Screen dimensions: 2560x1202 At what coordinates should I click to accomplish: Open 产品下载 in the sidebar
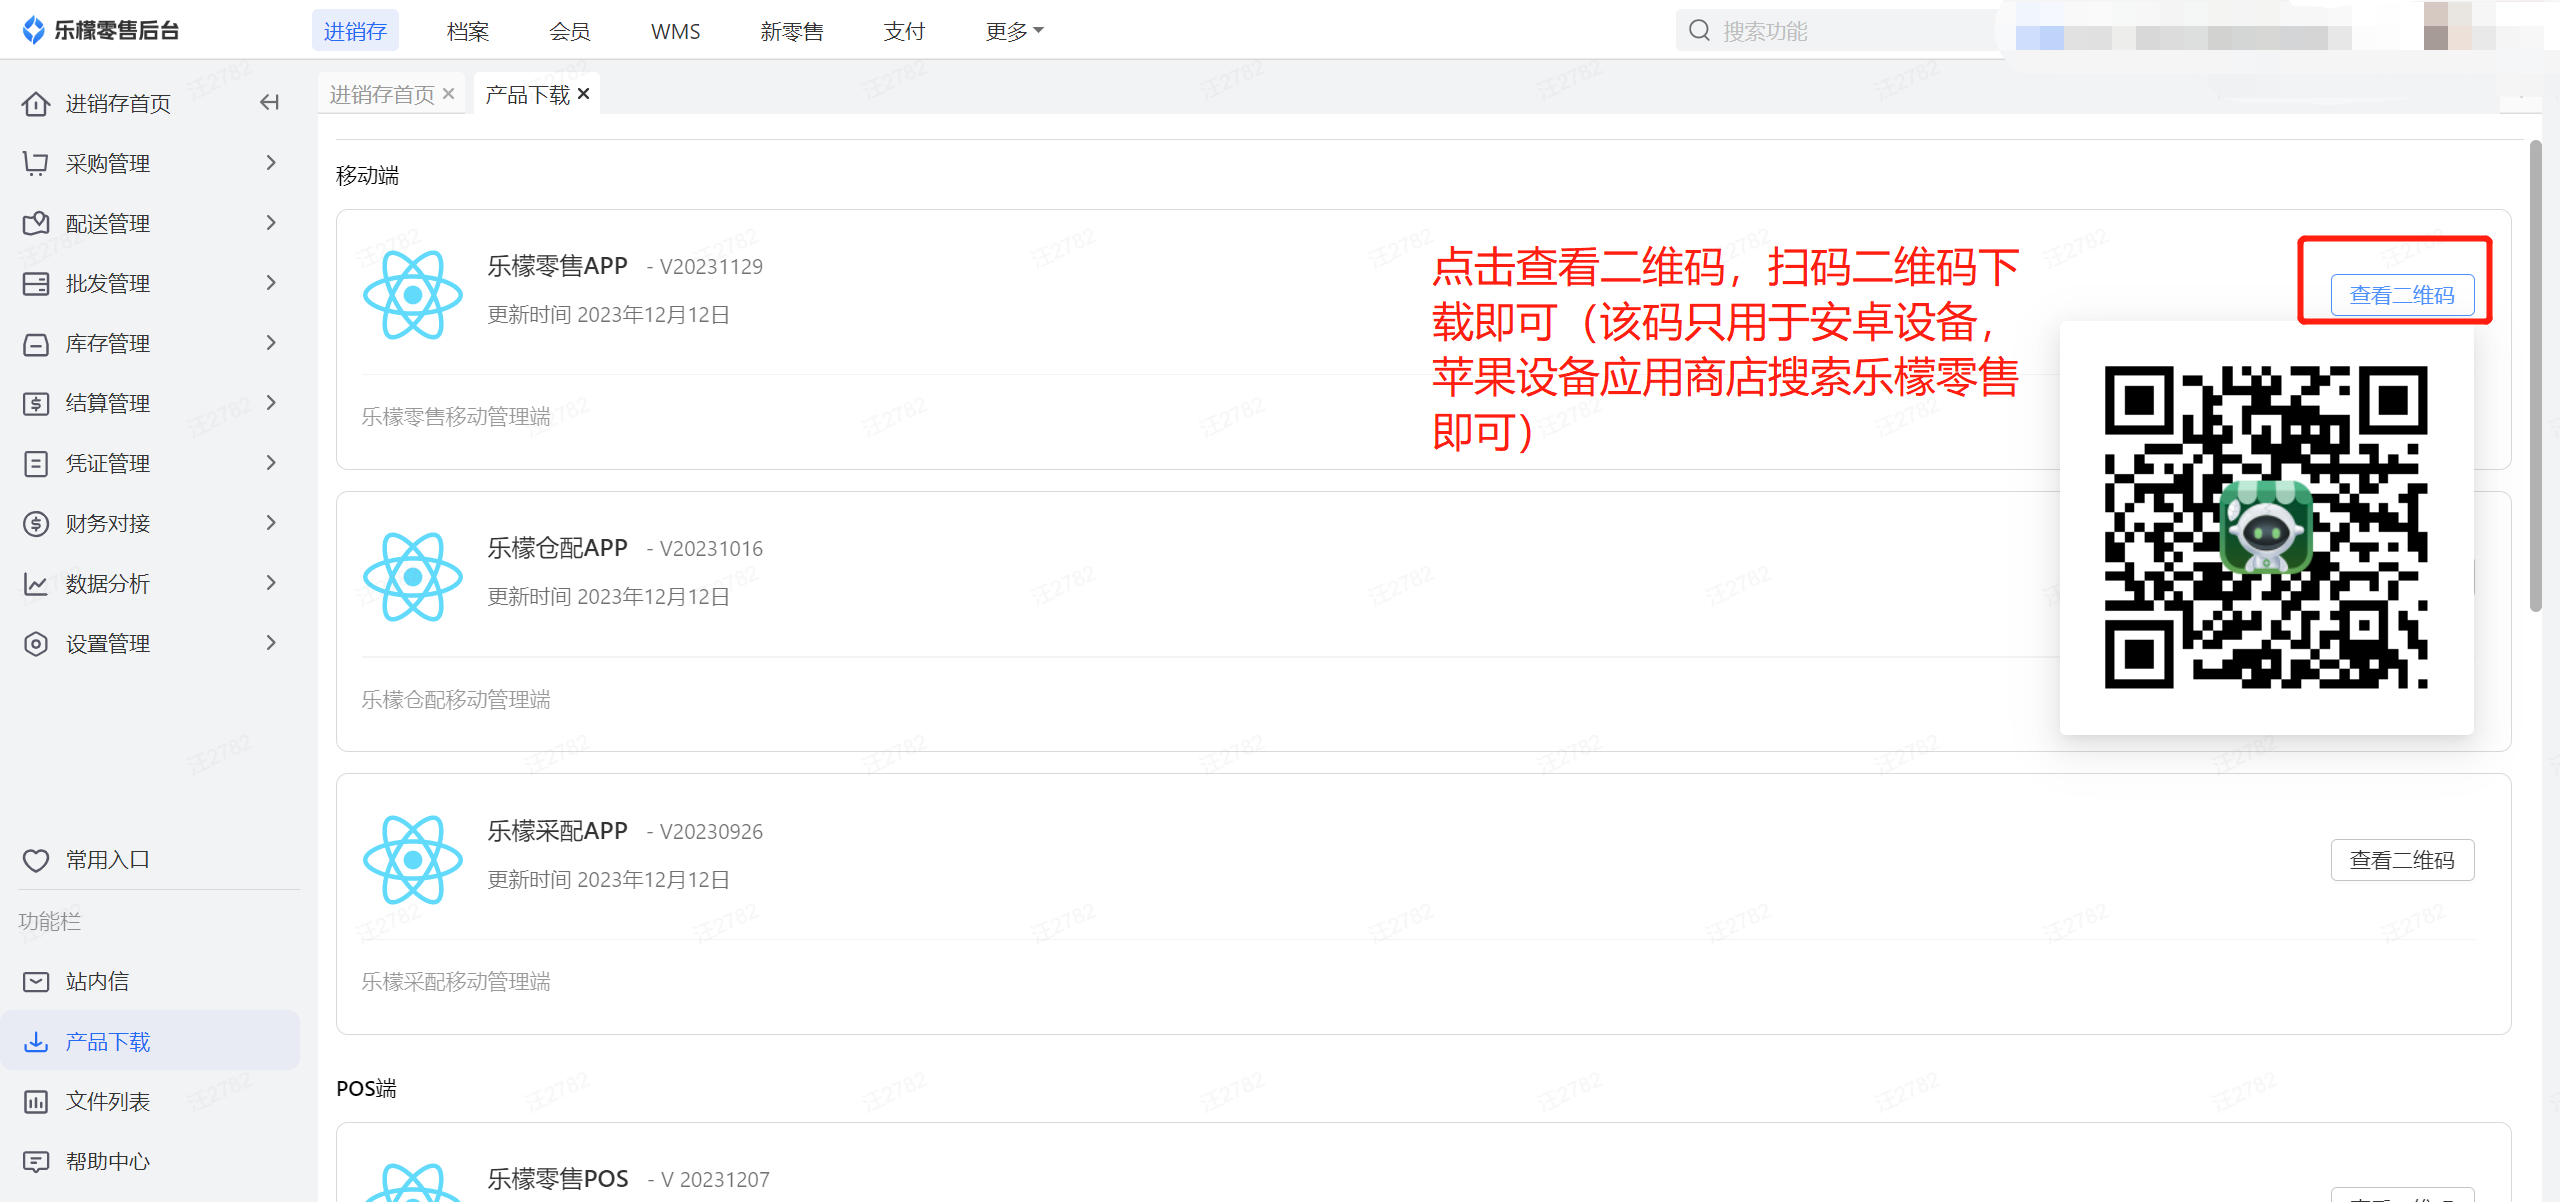point(150,1042)
